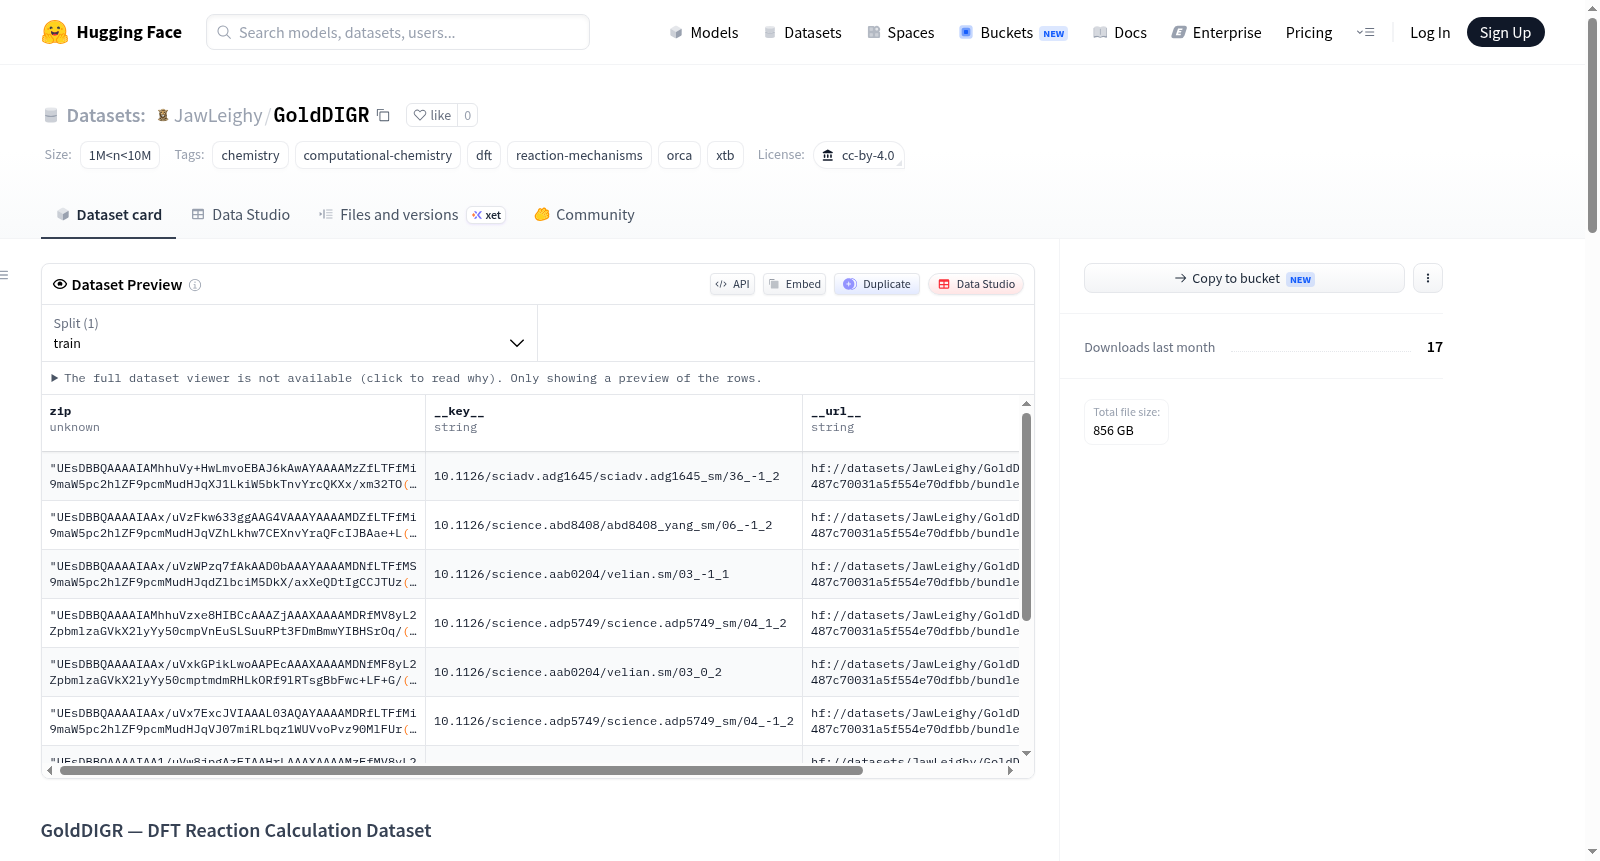Switch to the Dataset card tab
The image size is (1600, 861).
click(x=109, y=215)
